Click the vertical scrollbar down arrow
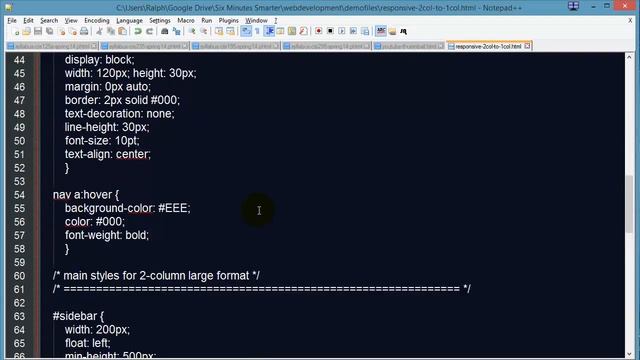 coord(629,354)
